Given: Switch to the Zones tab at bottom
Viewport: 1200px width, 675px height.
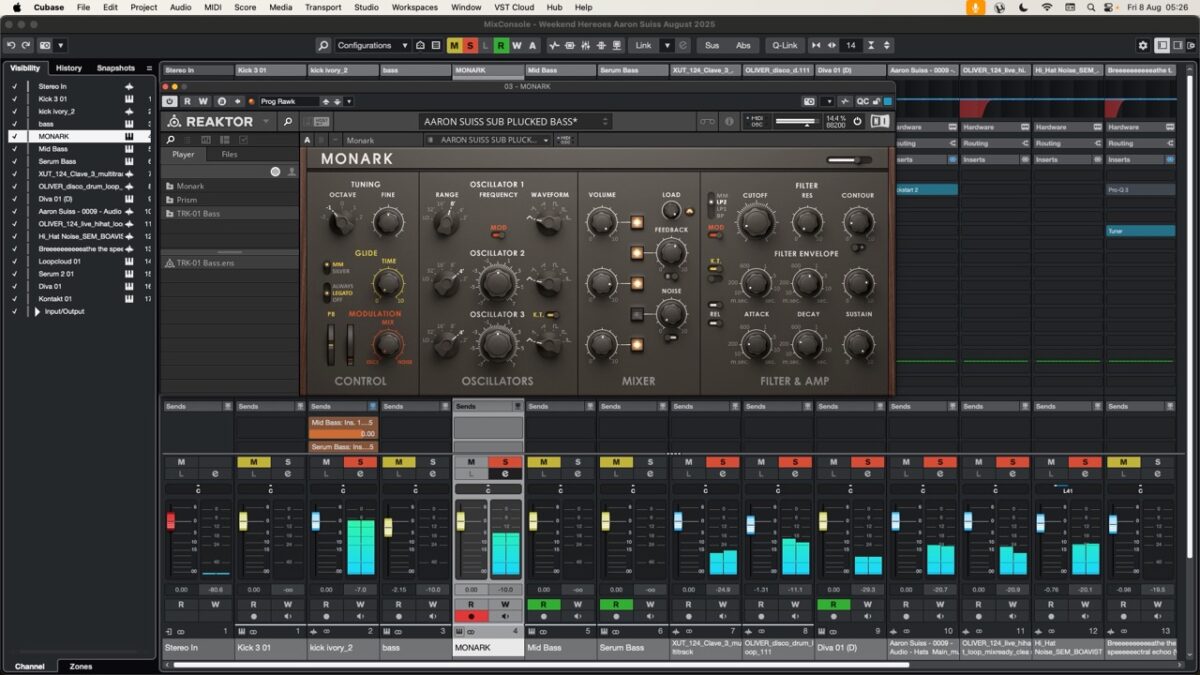Looking at the screenshot, I should [81, 666].
